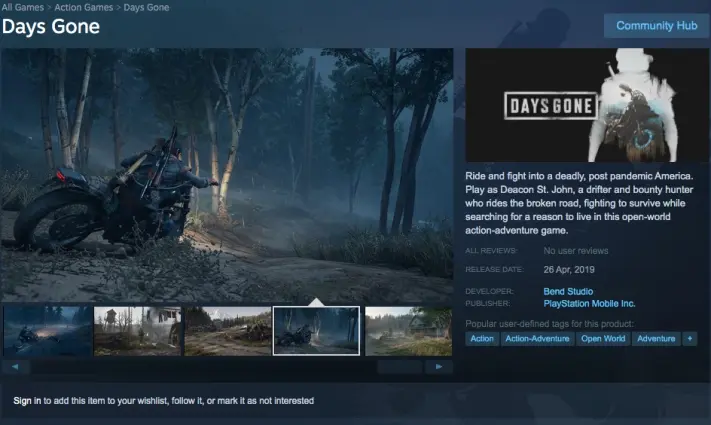Open PlayStation Mobile Inc. publisher page
Screen dimensions: 711x425
pos(589,303)
